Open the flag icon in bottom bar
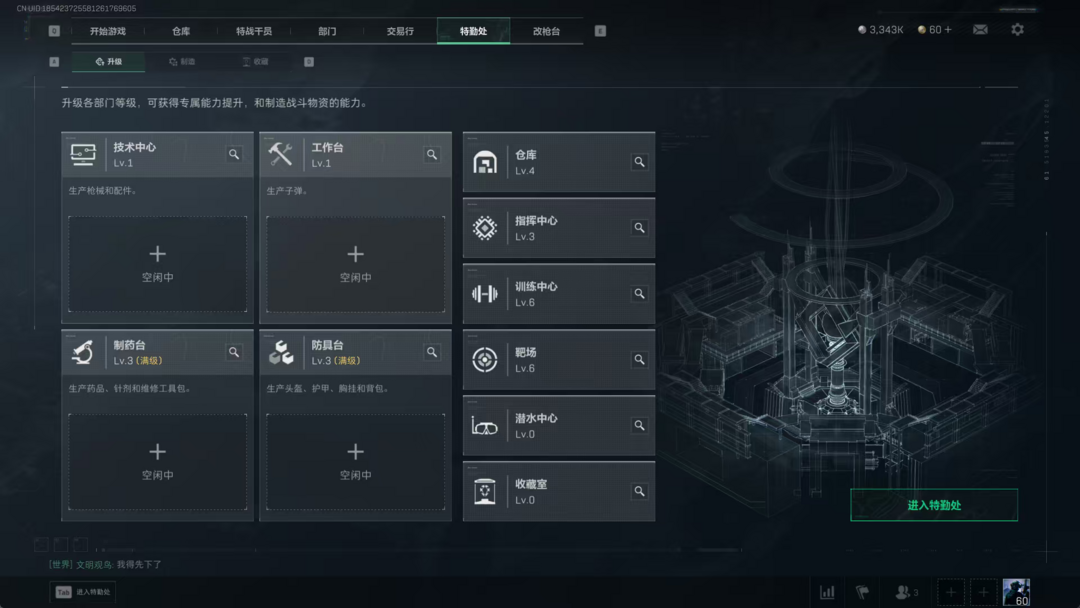 click(x=862, y=592)
